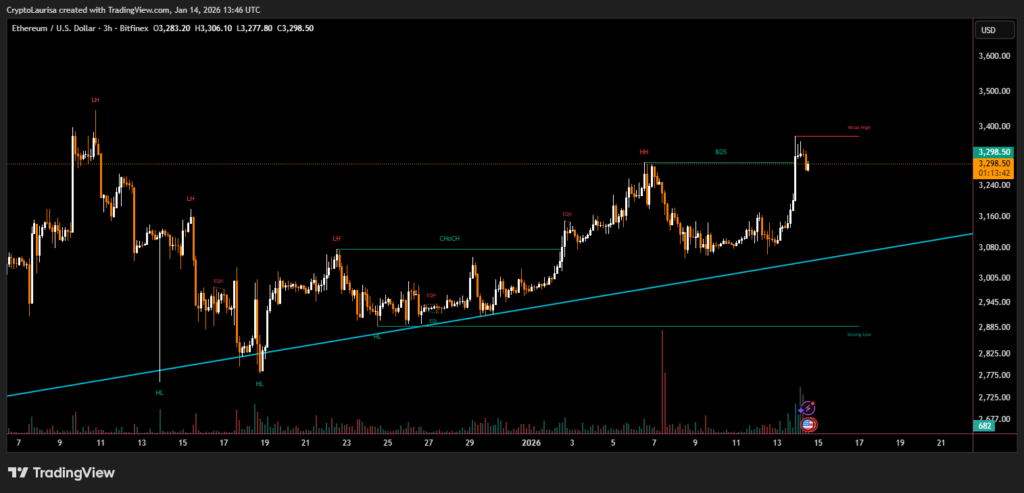This screenshot has height=493, width=1024.
Task: Select the green BOS label
Action: [x=721, y=152]
